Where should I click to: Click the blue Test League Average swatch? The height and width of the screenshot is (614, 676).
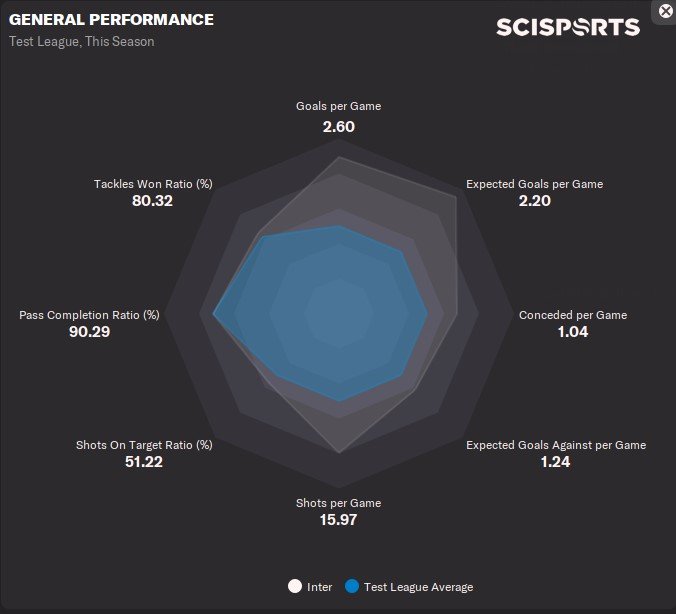[x=351, y=587]
